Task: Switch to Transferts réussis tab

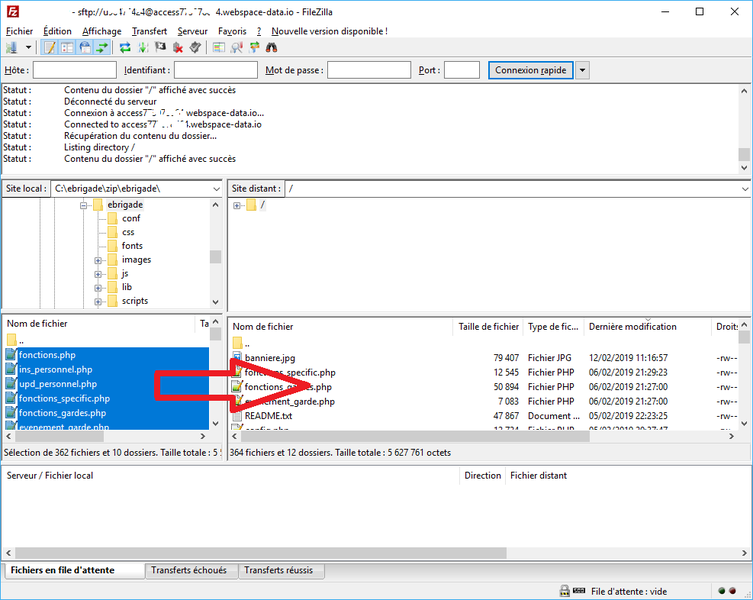Action: point(279,570)
